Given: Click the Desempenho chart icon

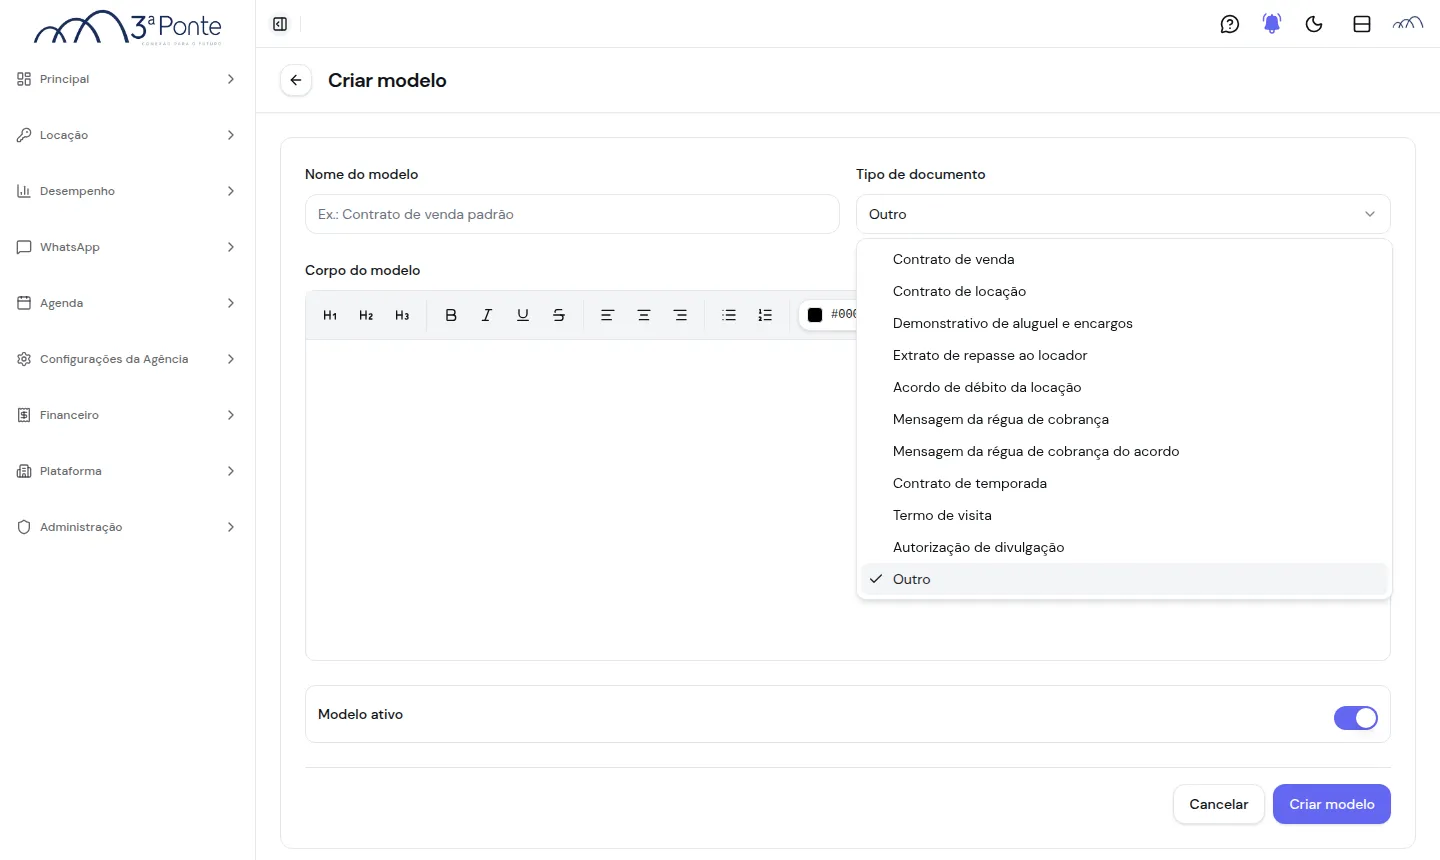Looking at the screenshot, I should click(24, 191).
